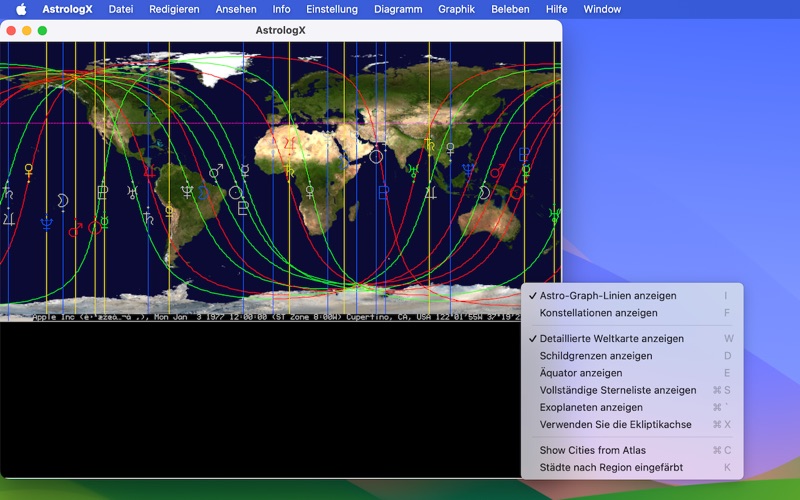Open the Apple menu
This screenshot has height=500, width=800.
21,9
